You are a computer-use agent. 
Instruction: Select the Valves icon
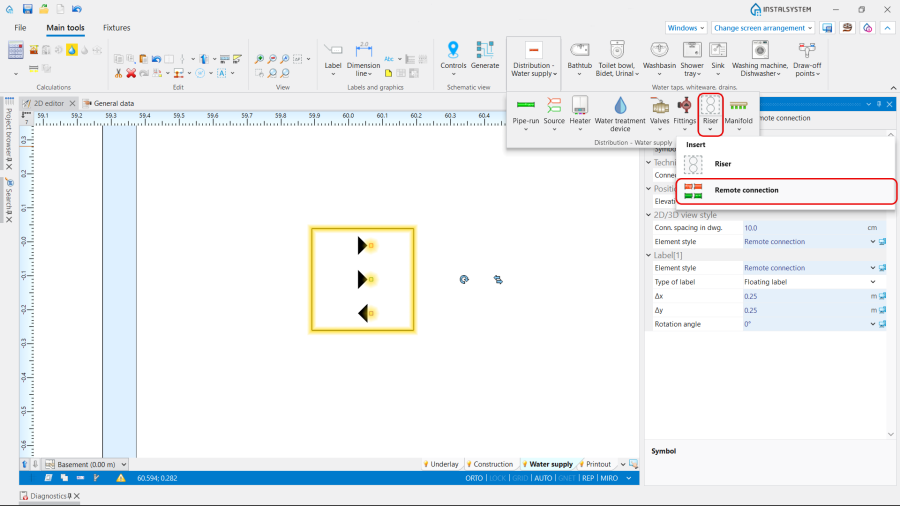click(x=660, y=108)
